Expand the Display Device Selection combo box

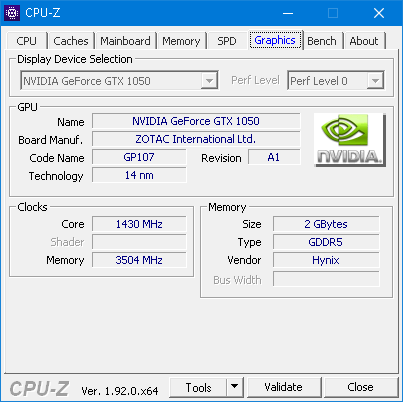tap(119, 80)
